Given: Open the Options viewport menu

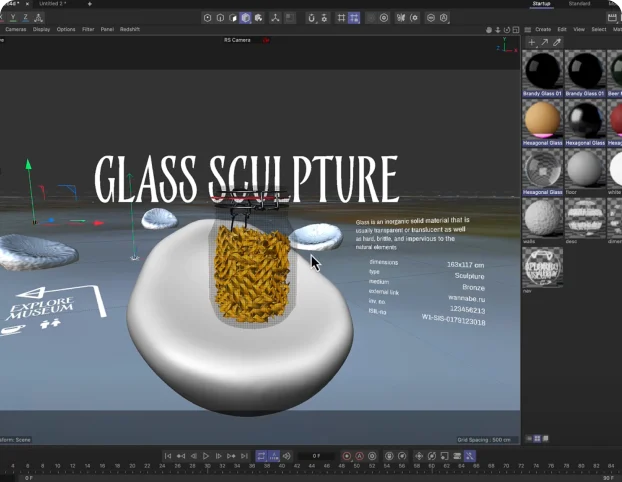Looking at the screenshot, I should click(66, 29).
